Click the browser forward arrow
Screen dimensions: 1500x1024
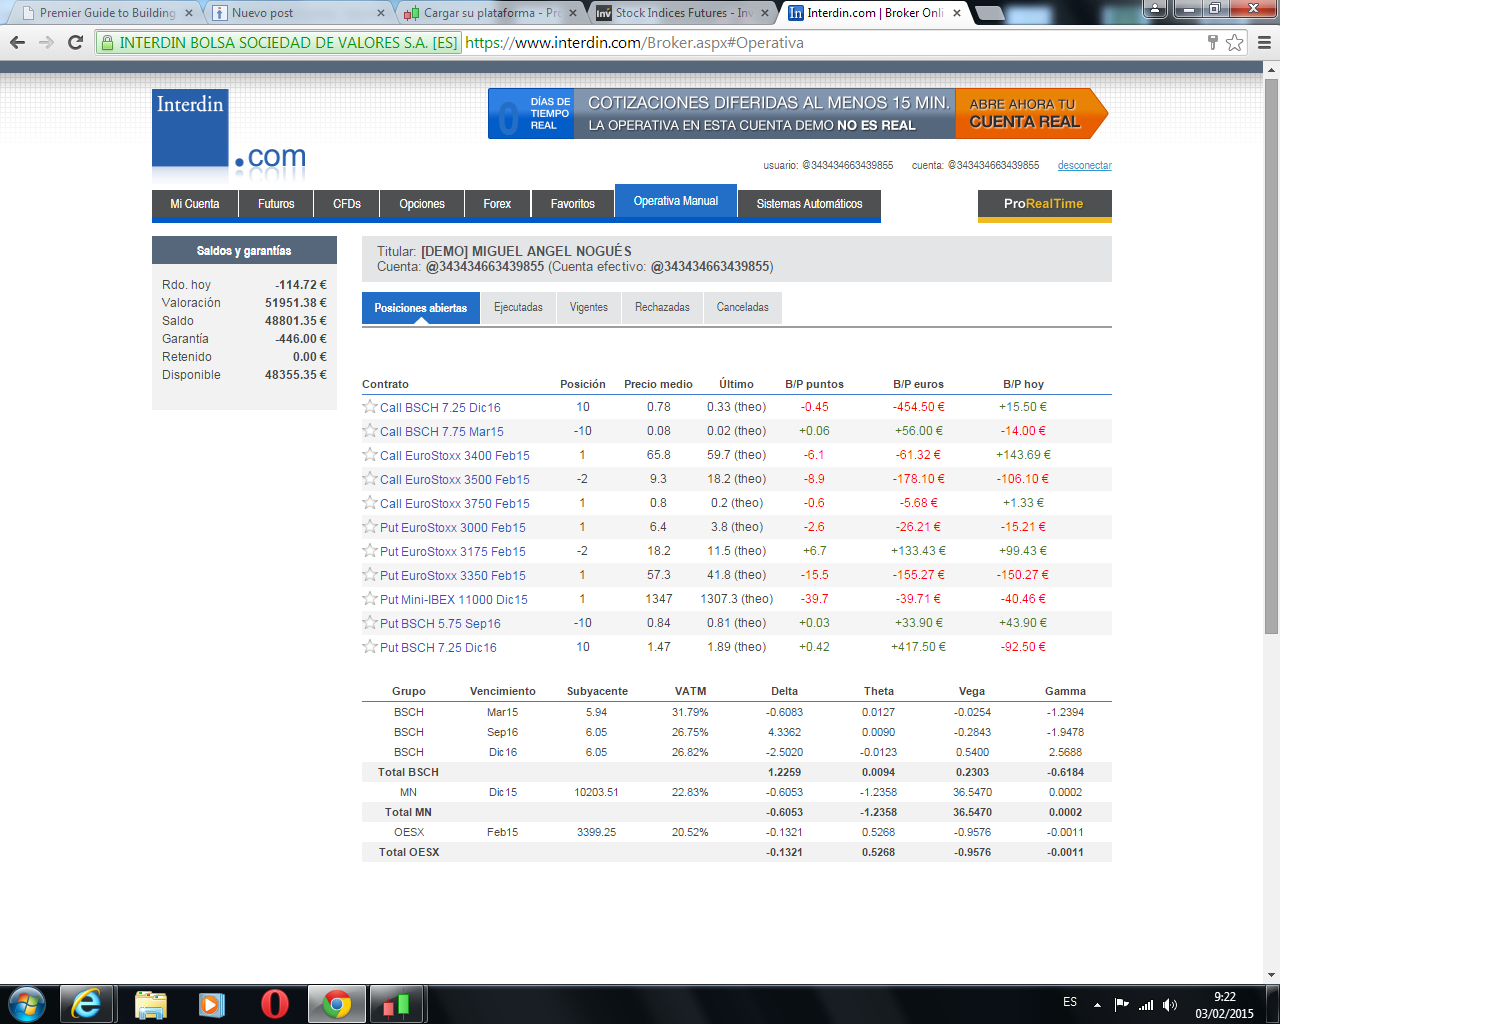click(x=46, y=42)
